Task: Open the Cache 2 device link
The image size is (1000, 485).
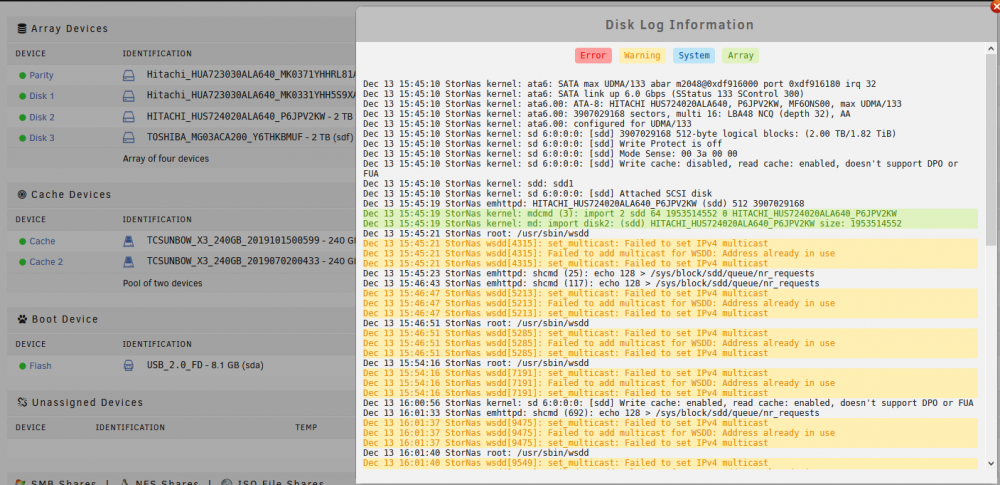Action: pyautogui.click(x=47, y=262)
